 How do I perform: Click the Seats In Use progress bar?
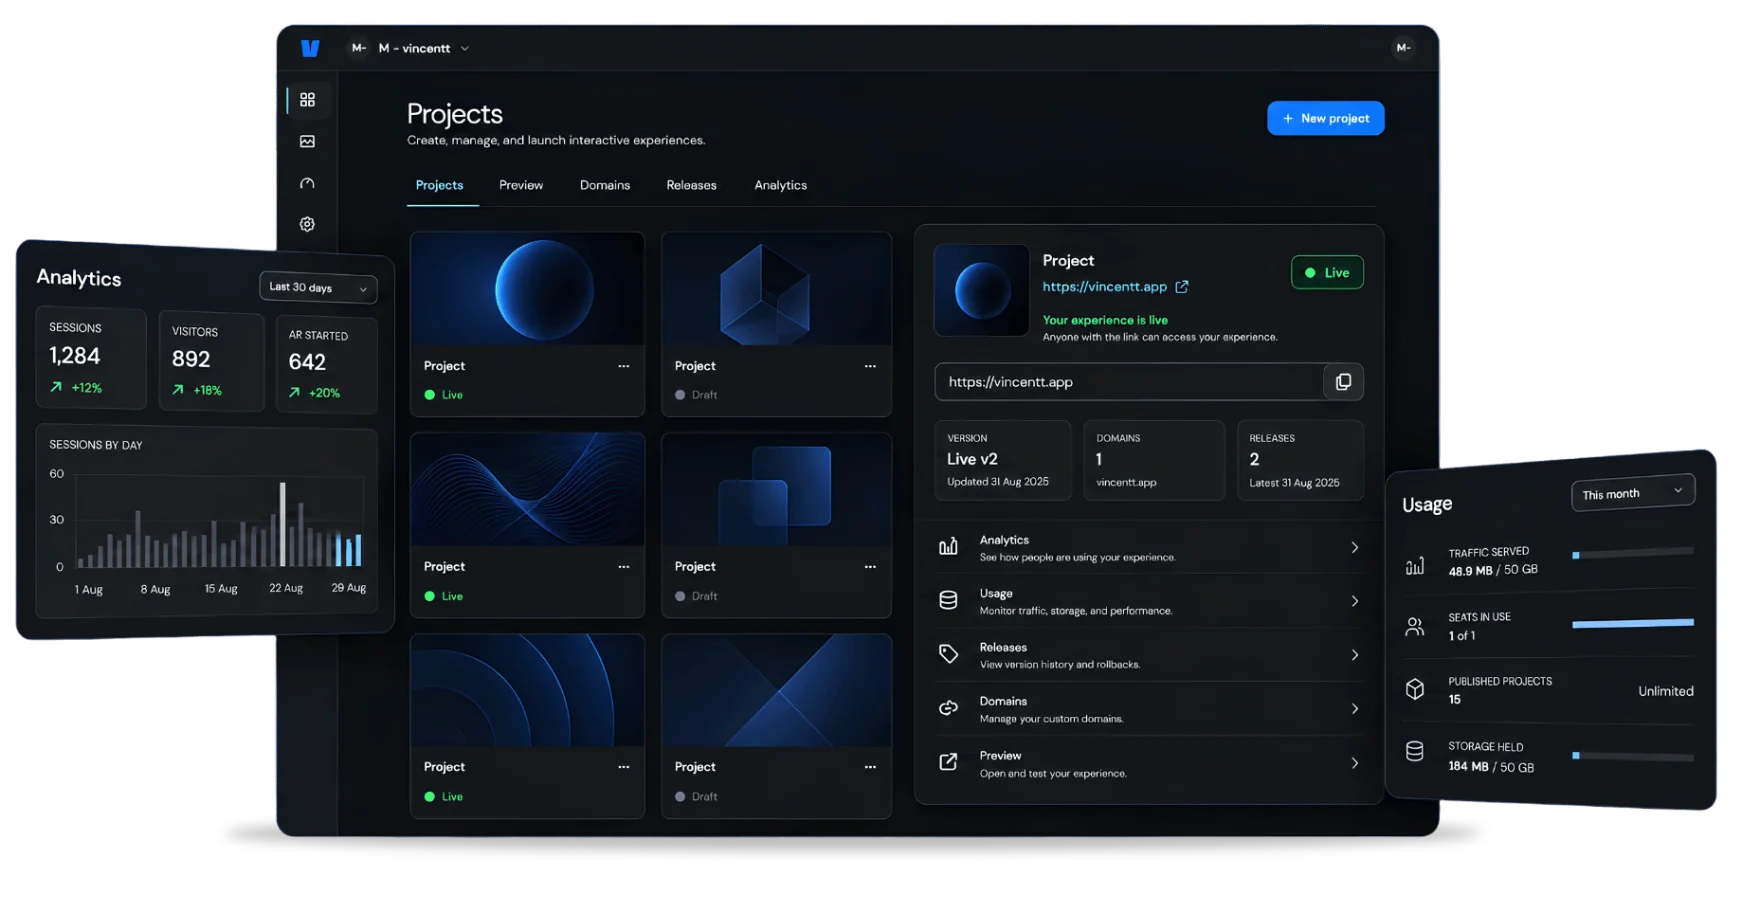pyautogui.click(x=1633, y=623)
